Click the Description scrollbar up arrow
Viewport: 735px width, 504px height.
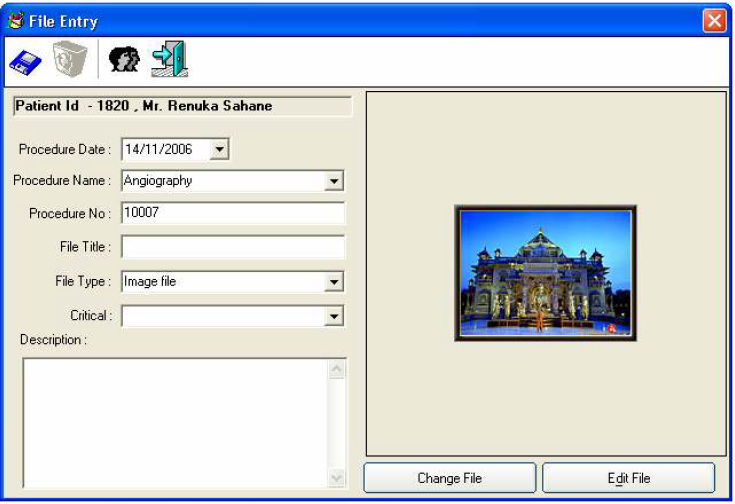pyautogui.click(x=337, y=370)
